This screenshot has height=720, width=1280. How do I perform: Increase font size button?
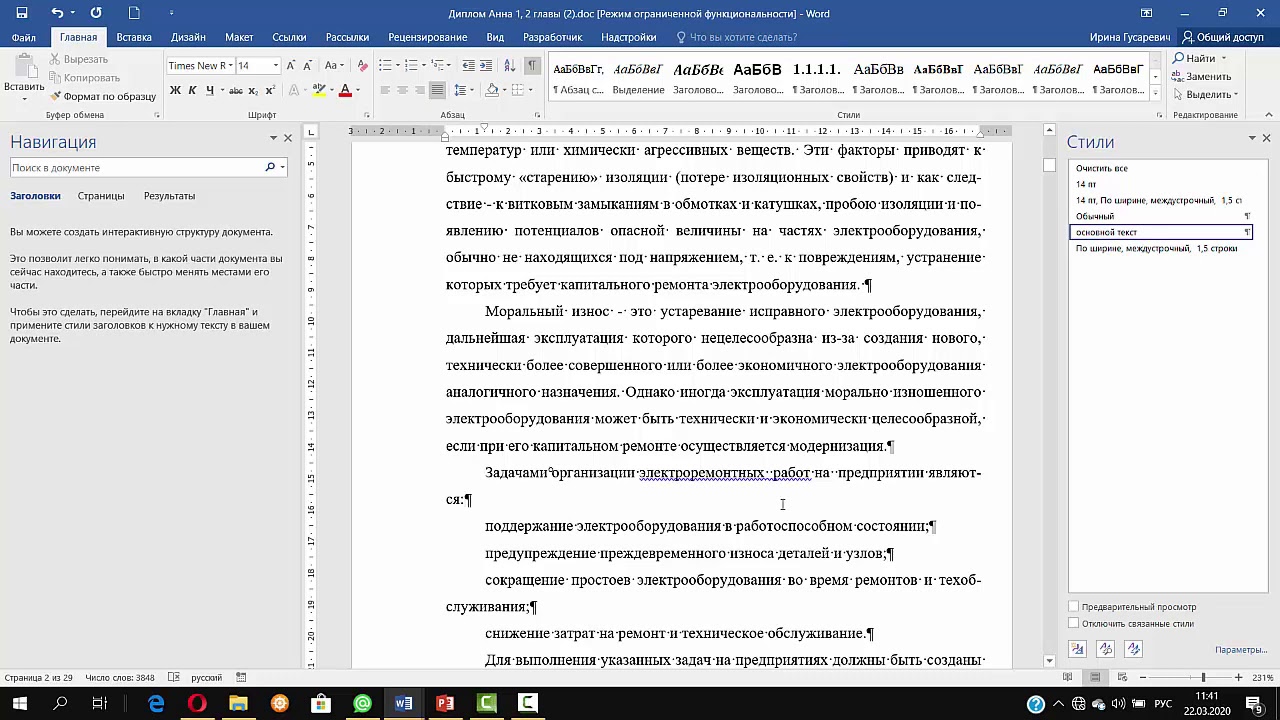click(x=291, y=66)
